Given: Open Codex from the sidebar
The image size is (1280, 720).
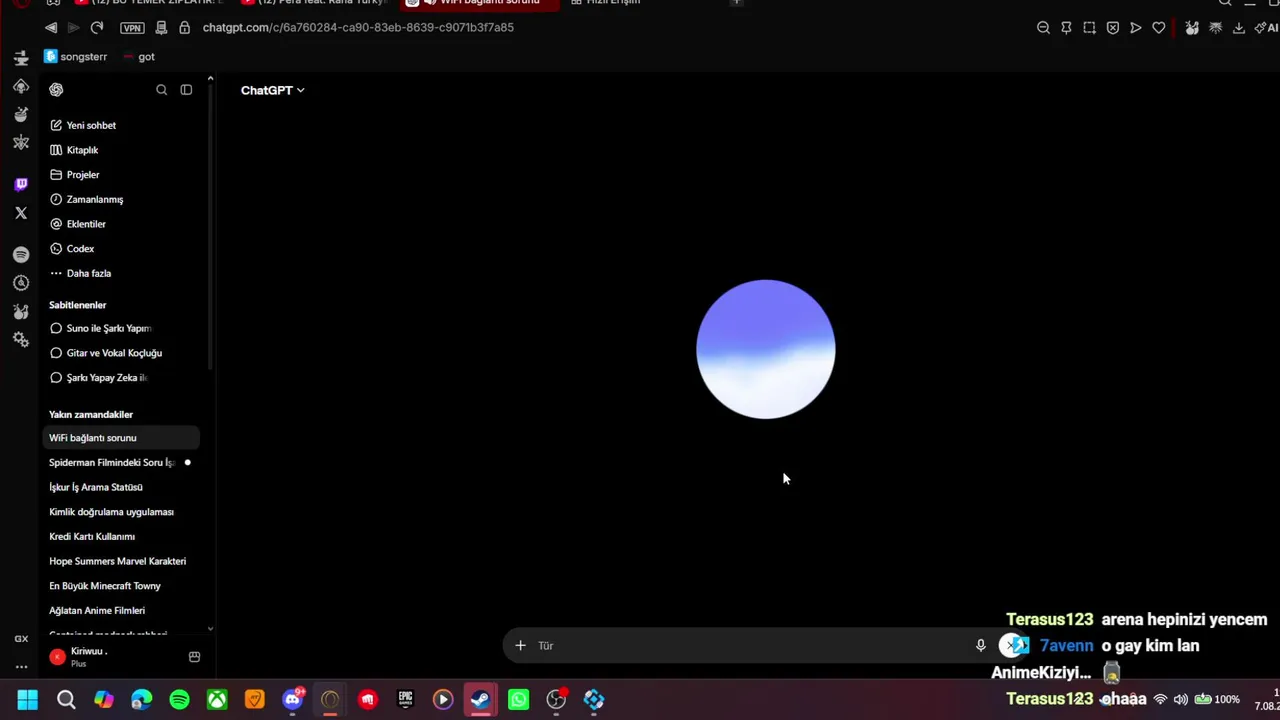Looking at the screenshot, I should coord(122,248).
